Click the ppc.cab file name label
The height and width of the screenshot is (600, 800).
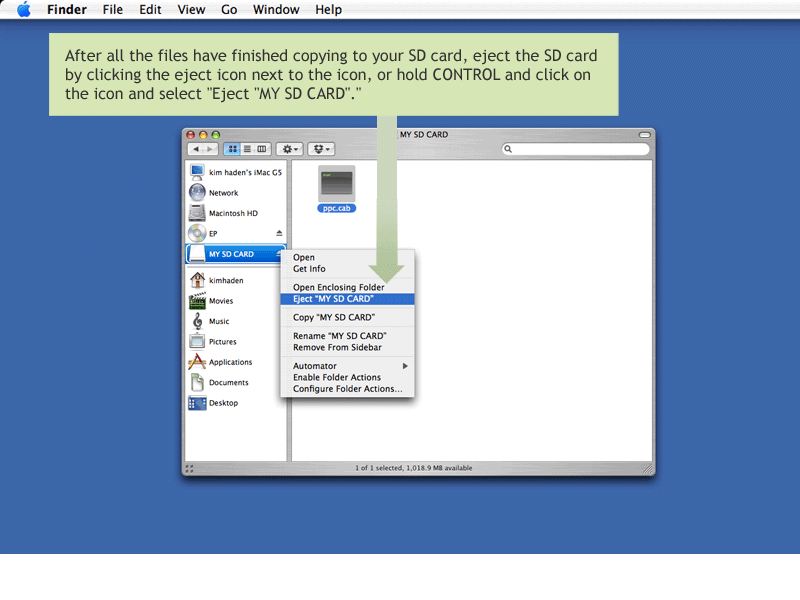(x=337, y=208)
